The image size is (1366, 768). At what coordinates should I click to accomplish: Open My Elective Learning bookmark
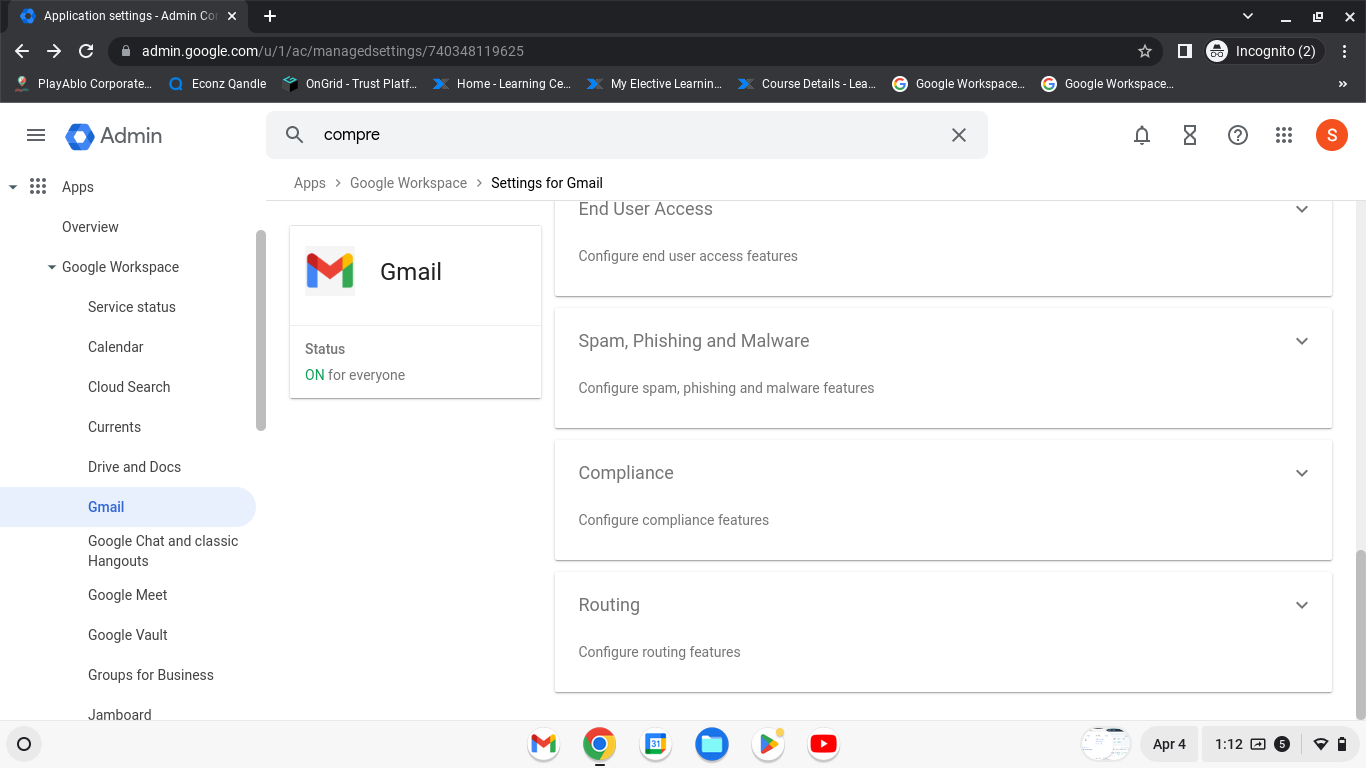655,84
